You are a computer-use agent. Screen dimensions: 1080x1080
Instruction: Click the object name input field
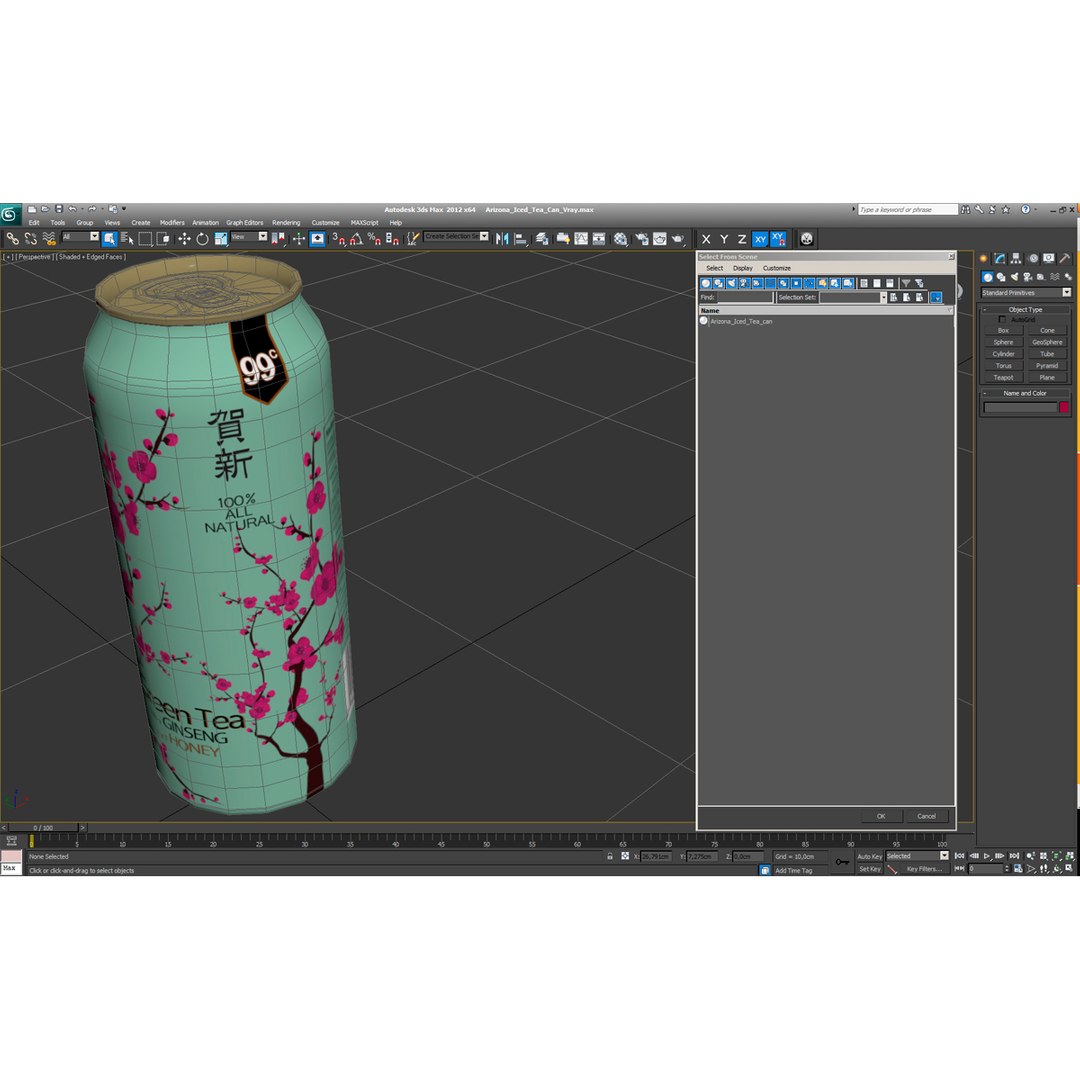[1020, 408]
